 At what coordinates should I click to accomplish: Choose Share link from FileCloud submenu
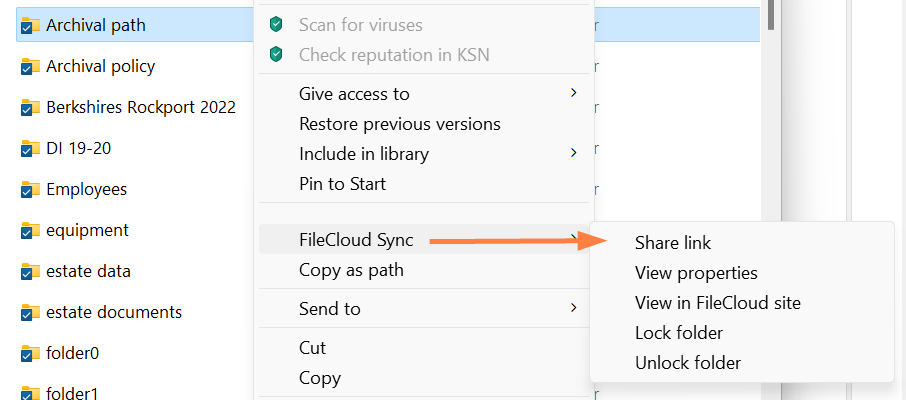click(673, 243)
